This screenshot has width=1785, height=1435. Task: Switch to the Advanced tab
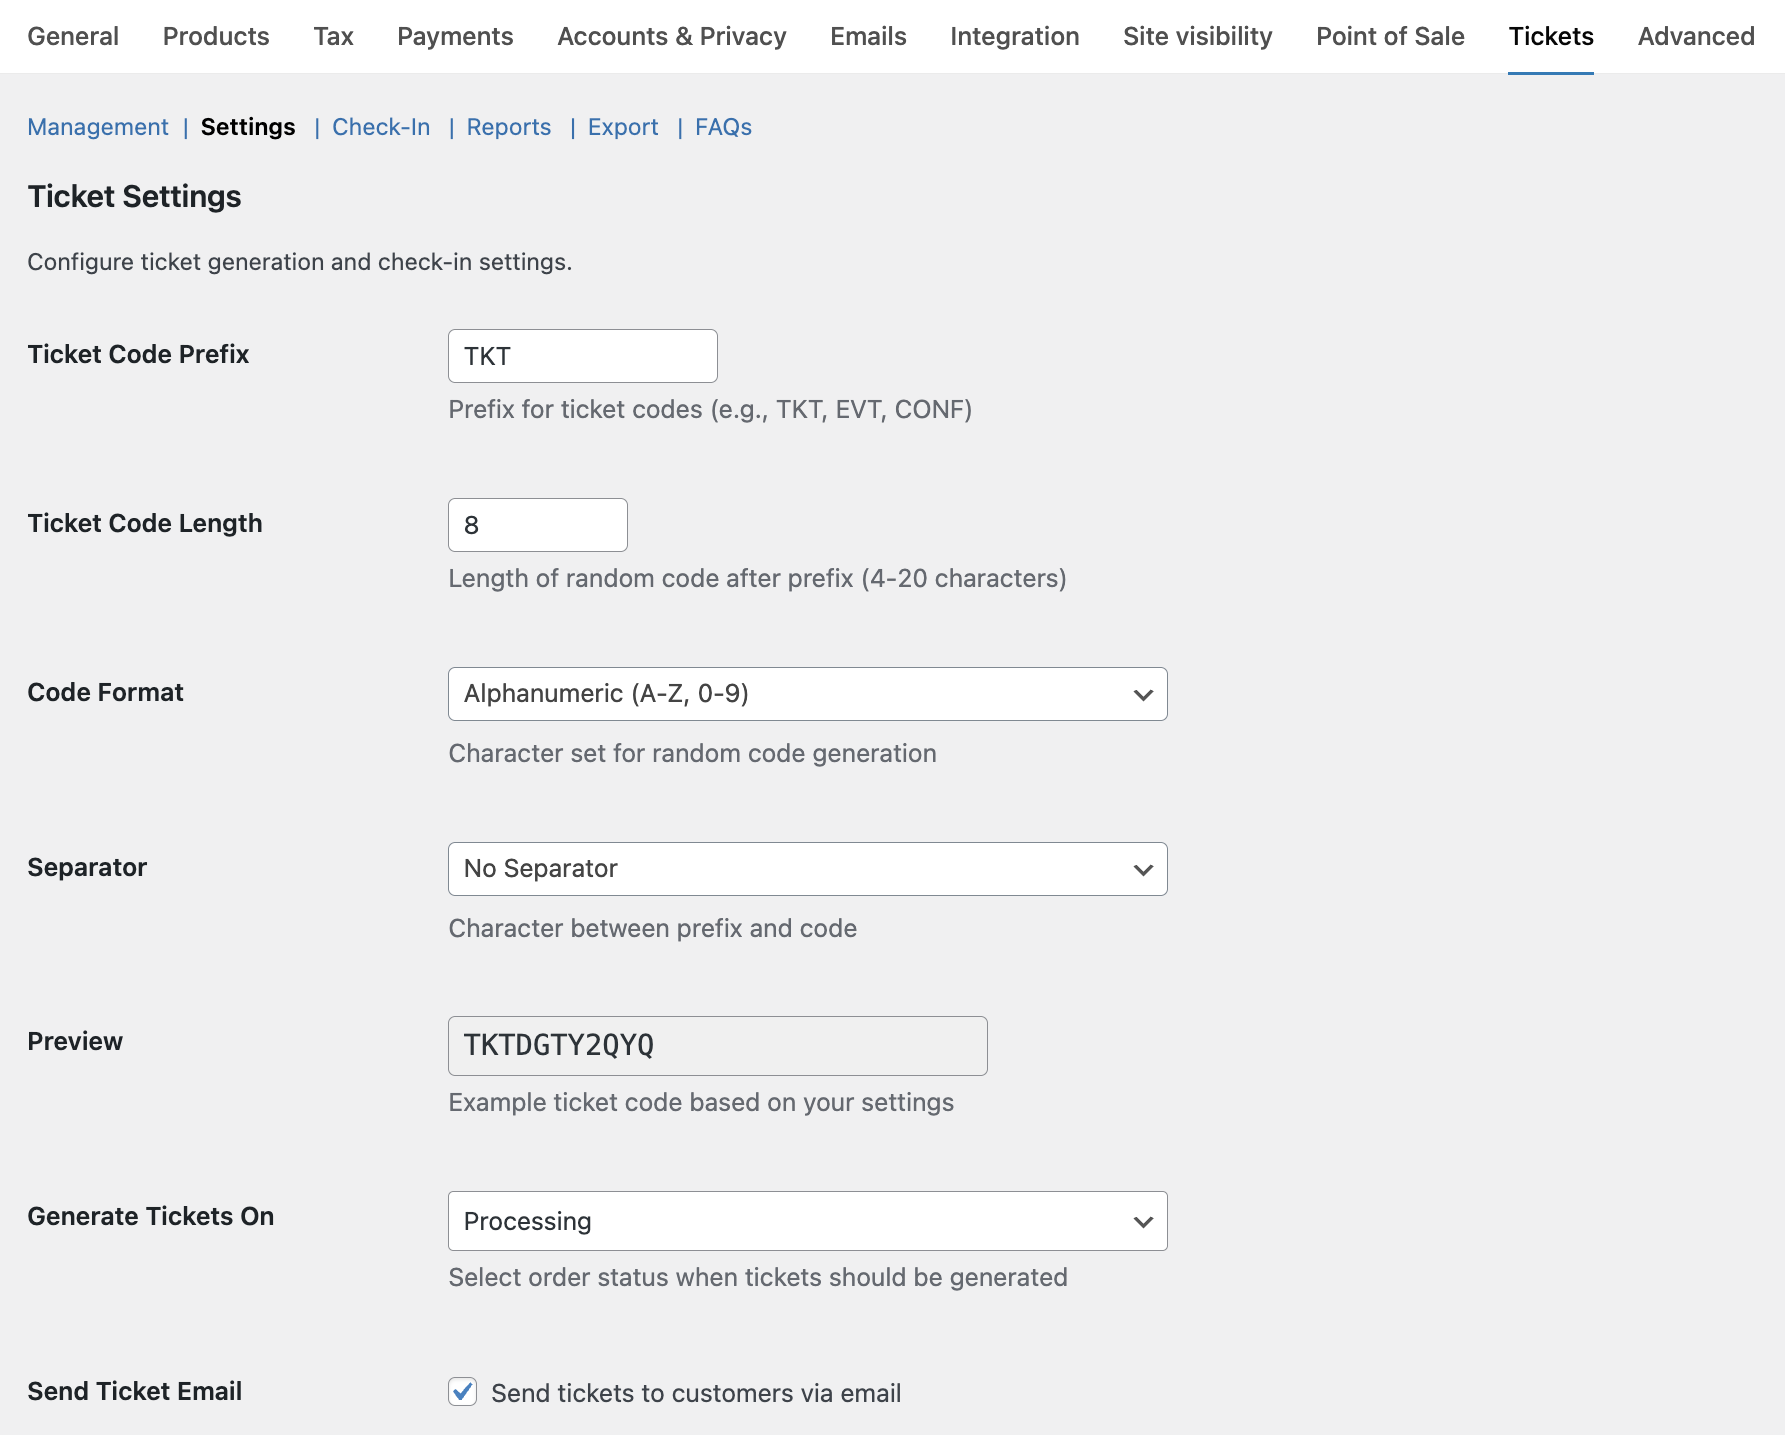[x=1696, y=36]
